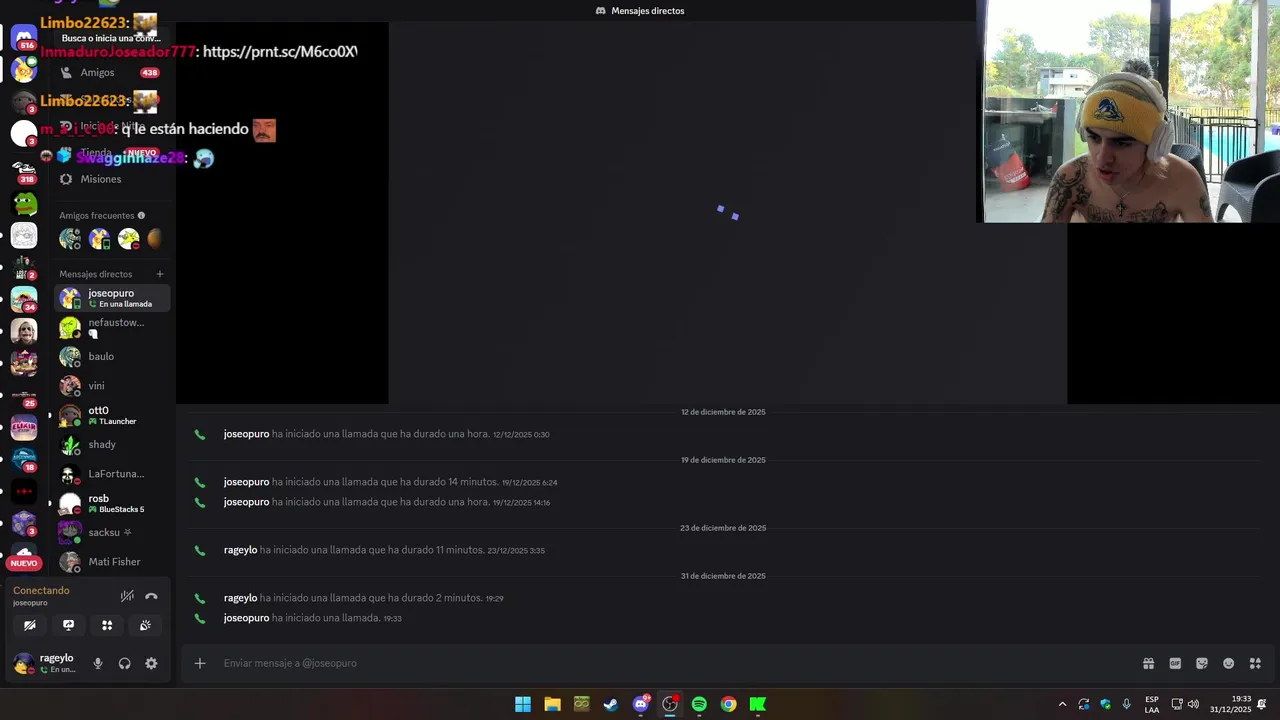The width and height of the screenshot is (1280, 720).
Task: Click rageylo in the 11 minutos call entry
Action: pyautogui.click(x=240, y=550)
